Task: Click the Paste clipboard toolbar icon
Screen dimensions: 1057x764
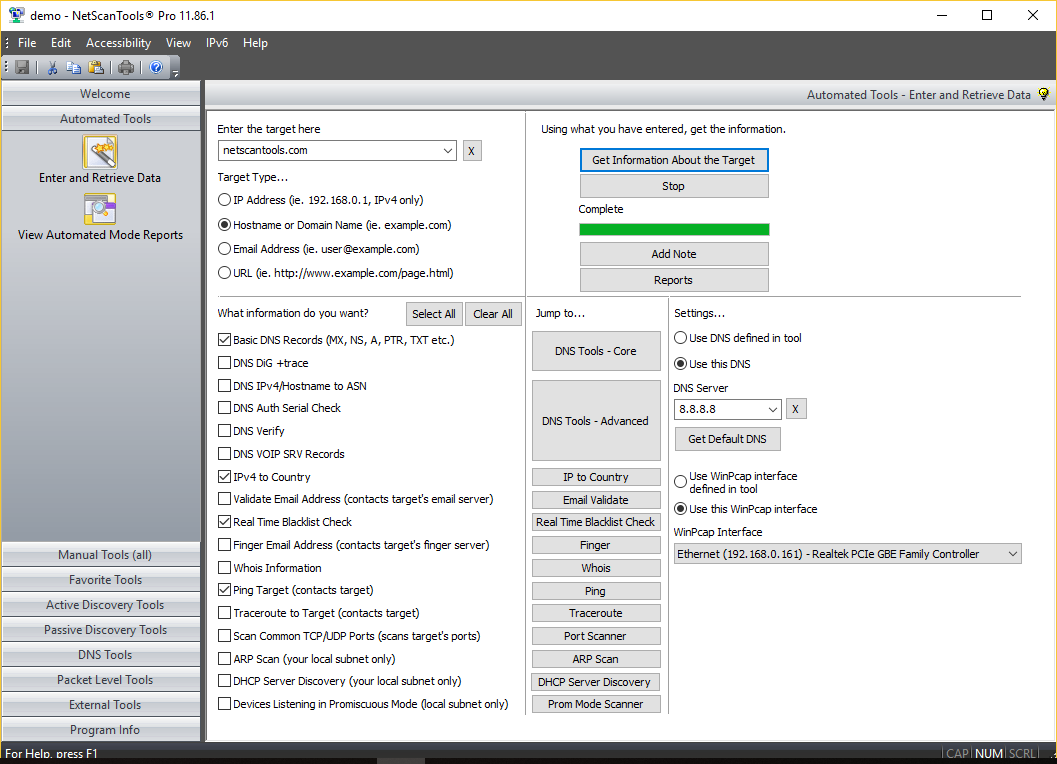Action: pyautogui.click(x=96, y=67)
